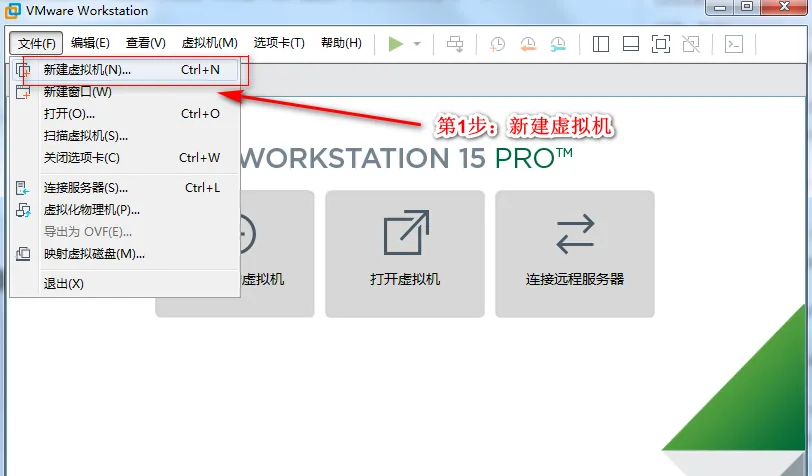The width and height of the screenshot is (812, 476).
Task: Toggle the thumbnail bar layout icon
Action: coord(631,44)
